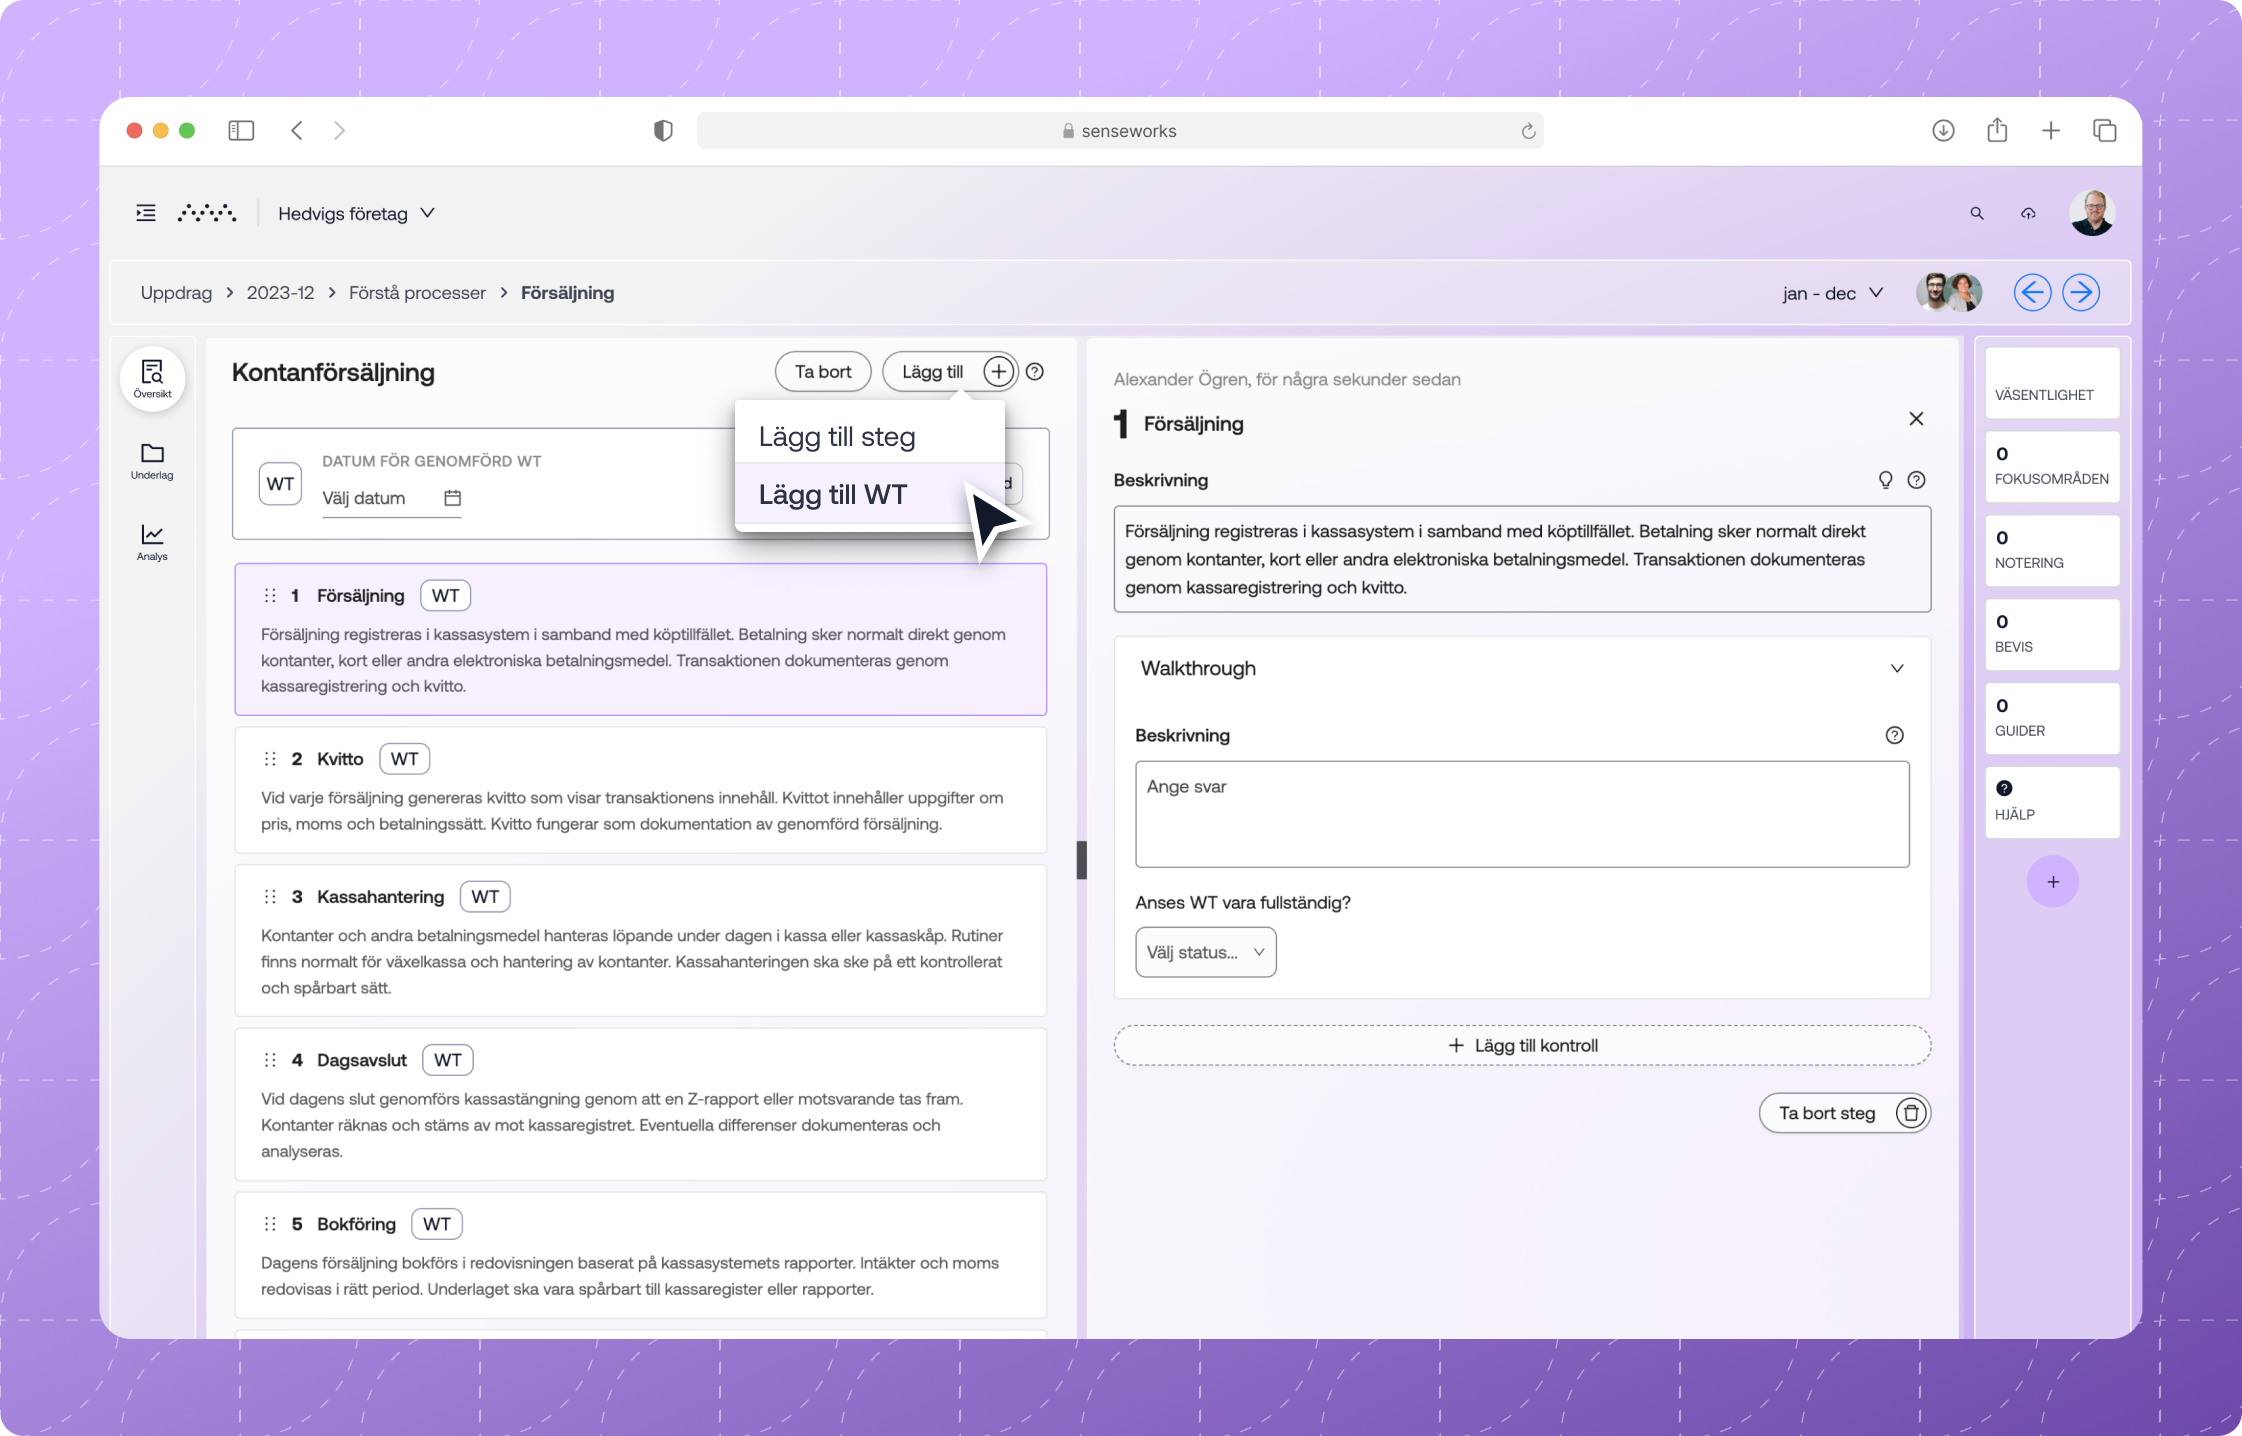Click the search magnifier icon

pos(1976,213)
